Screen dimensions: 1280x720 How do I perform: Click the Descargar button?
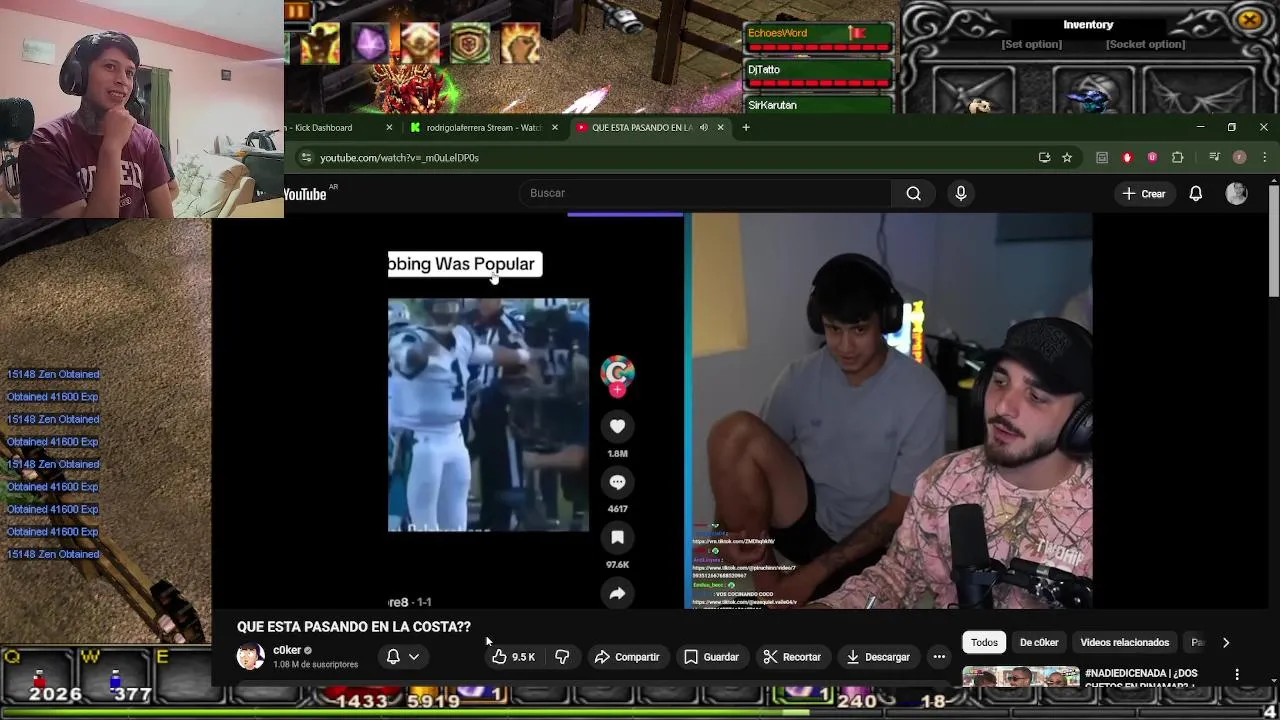coord(877,657)
